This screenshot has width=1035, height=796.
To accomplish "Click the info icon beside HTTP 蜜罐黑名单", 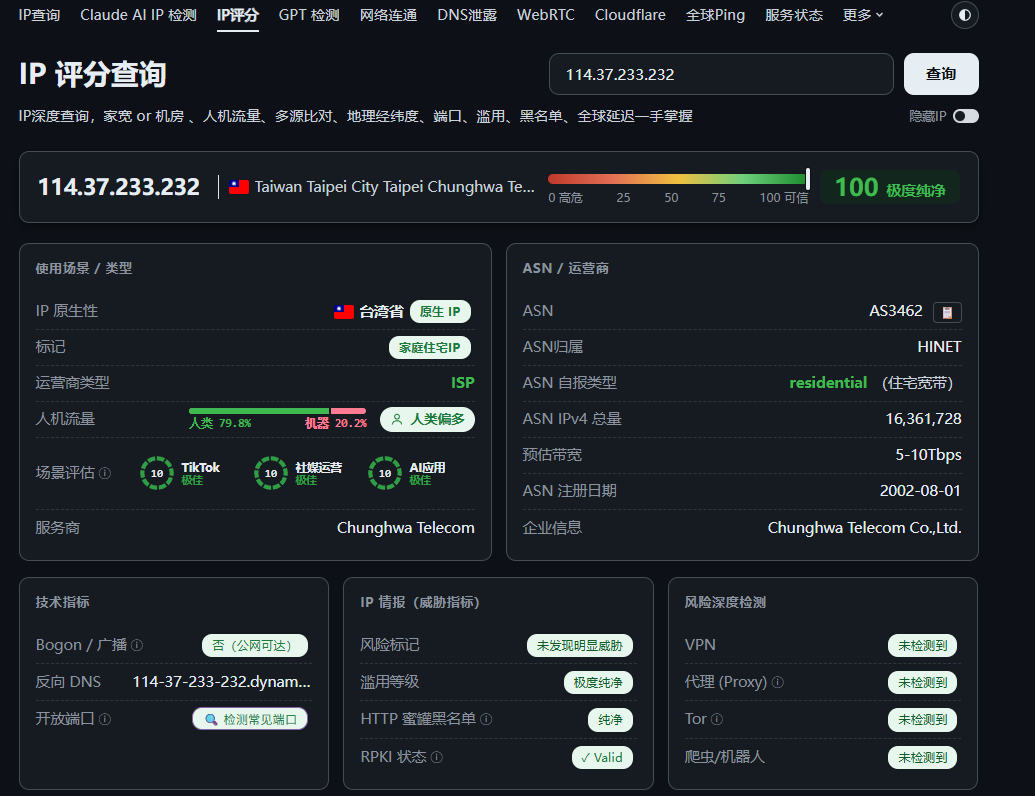I will tap(486, 719).
